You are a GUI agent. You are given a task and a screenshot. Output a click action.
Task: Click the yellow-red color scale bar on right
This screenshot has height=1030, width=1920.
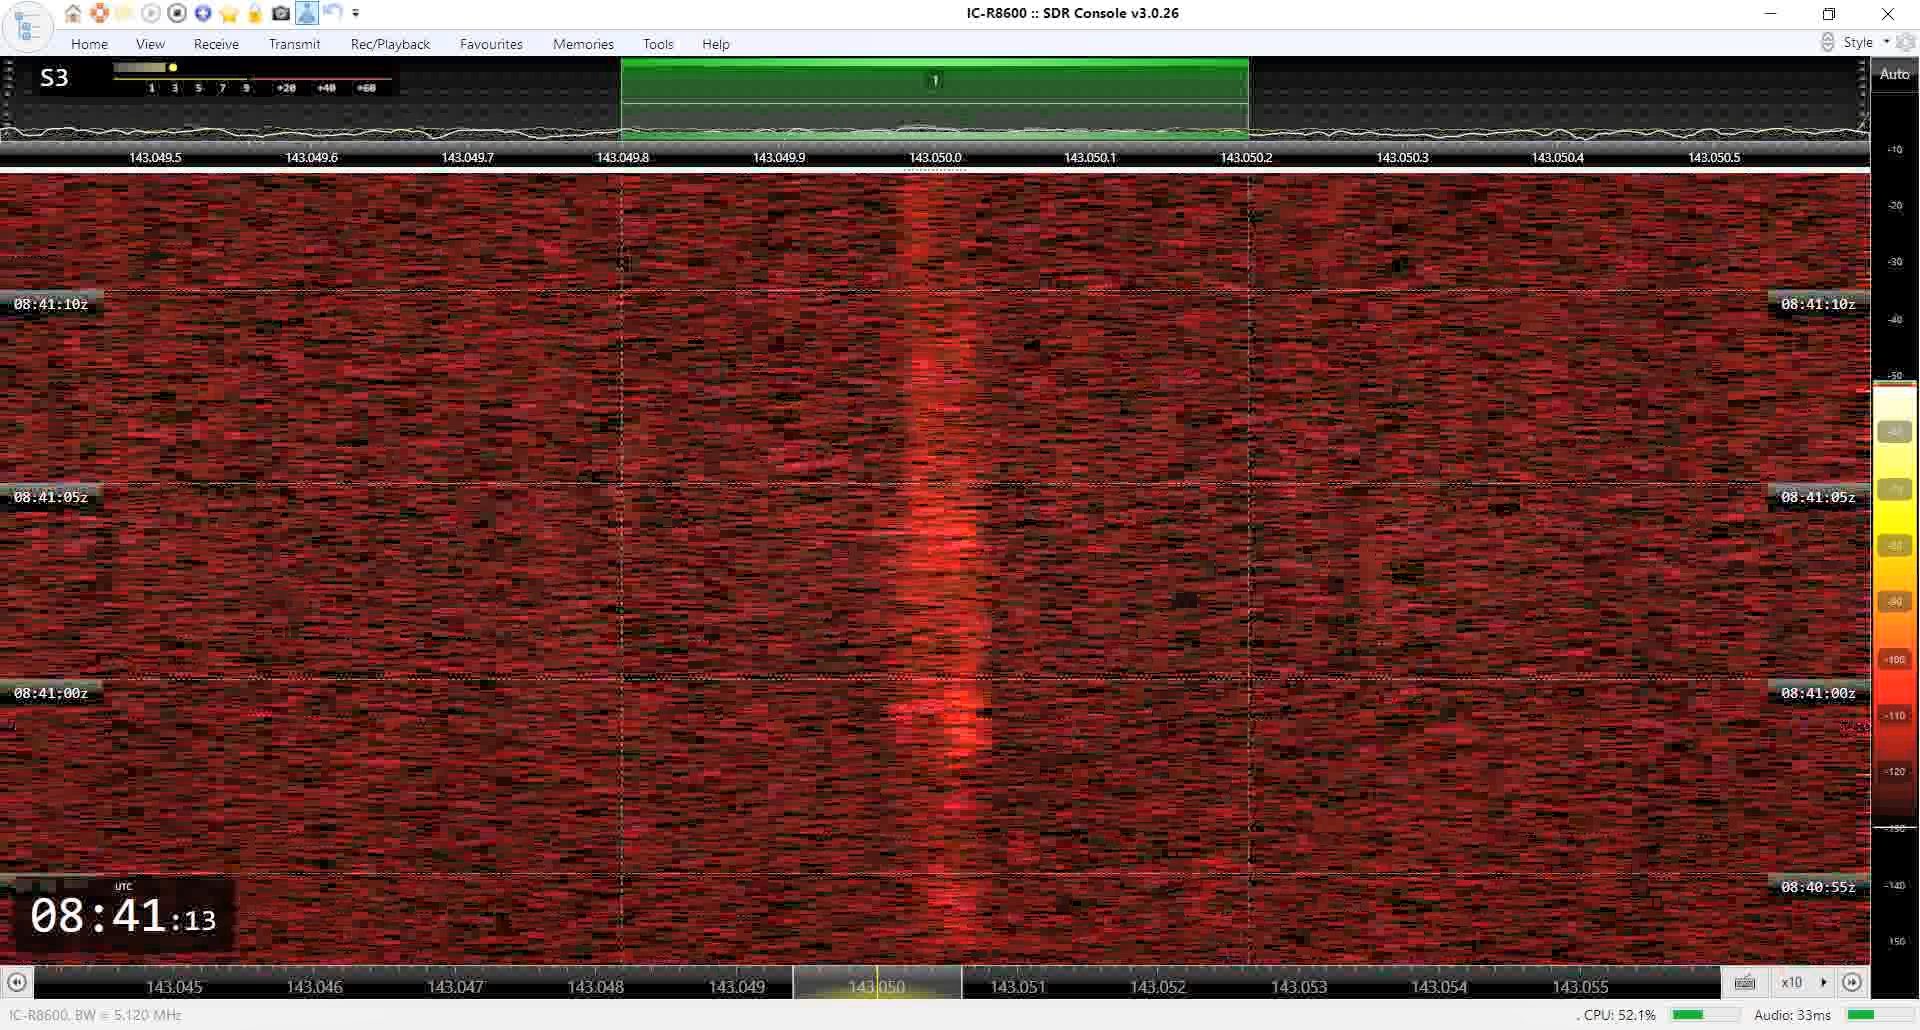1894,605
